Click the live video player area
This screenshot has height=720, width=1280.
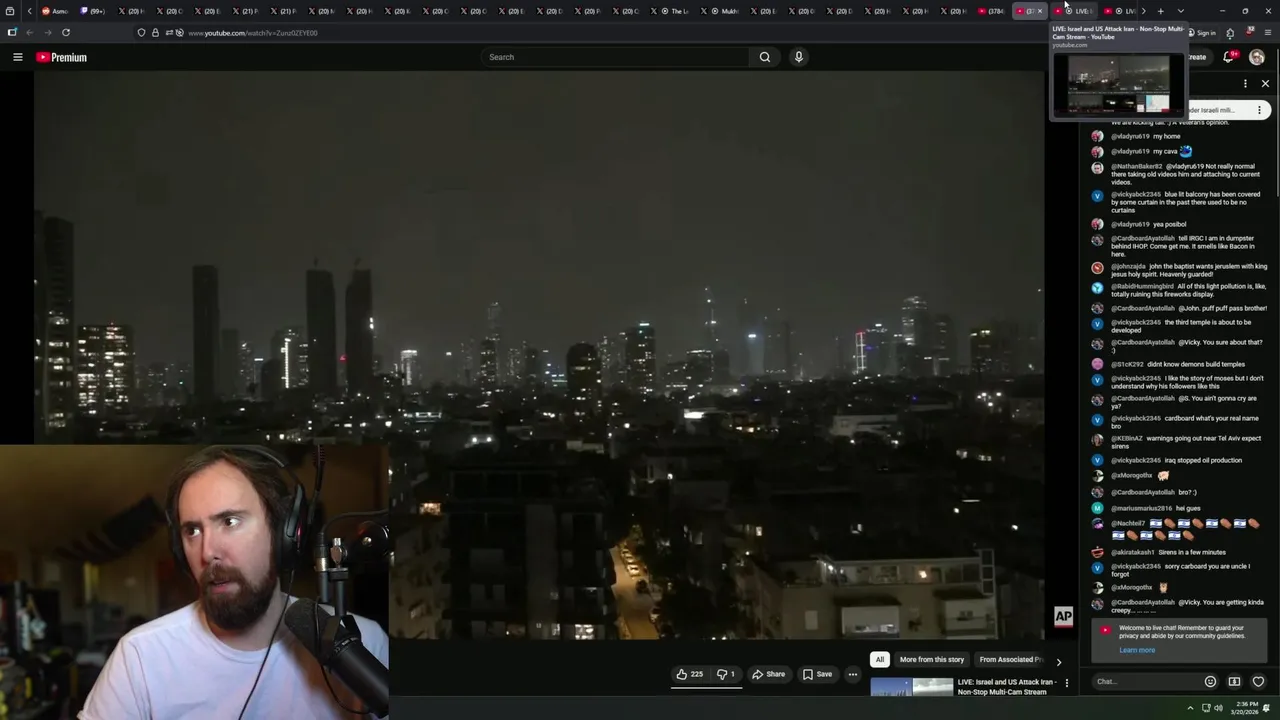coord(540,355)
